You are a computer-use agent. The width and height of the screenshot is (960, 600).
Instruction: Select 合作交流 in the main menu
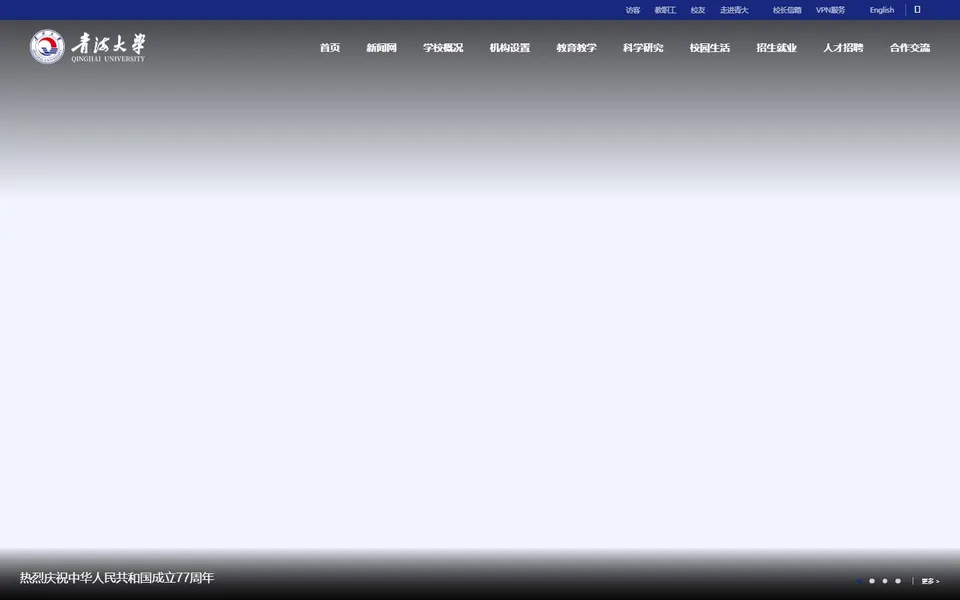pos(910,48)
